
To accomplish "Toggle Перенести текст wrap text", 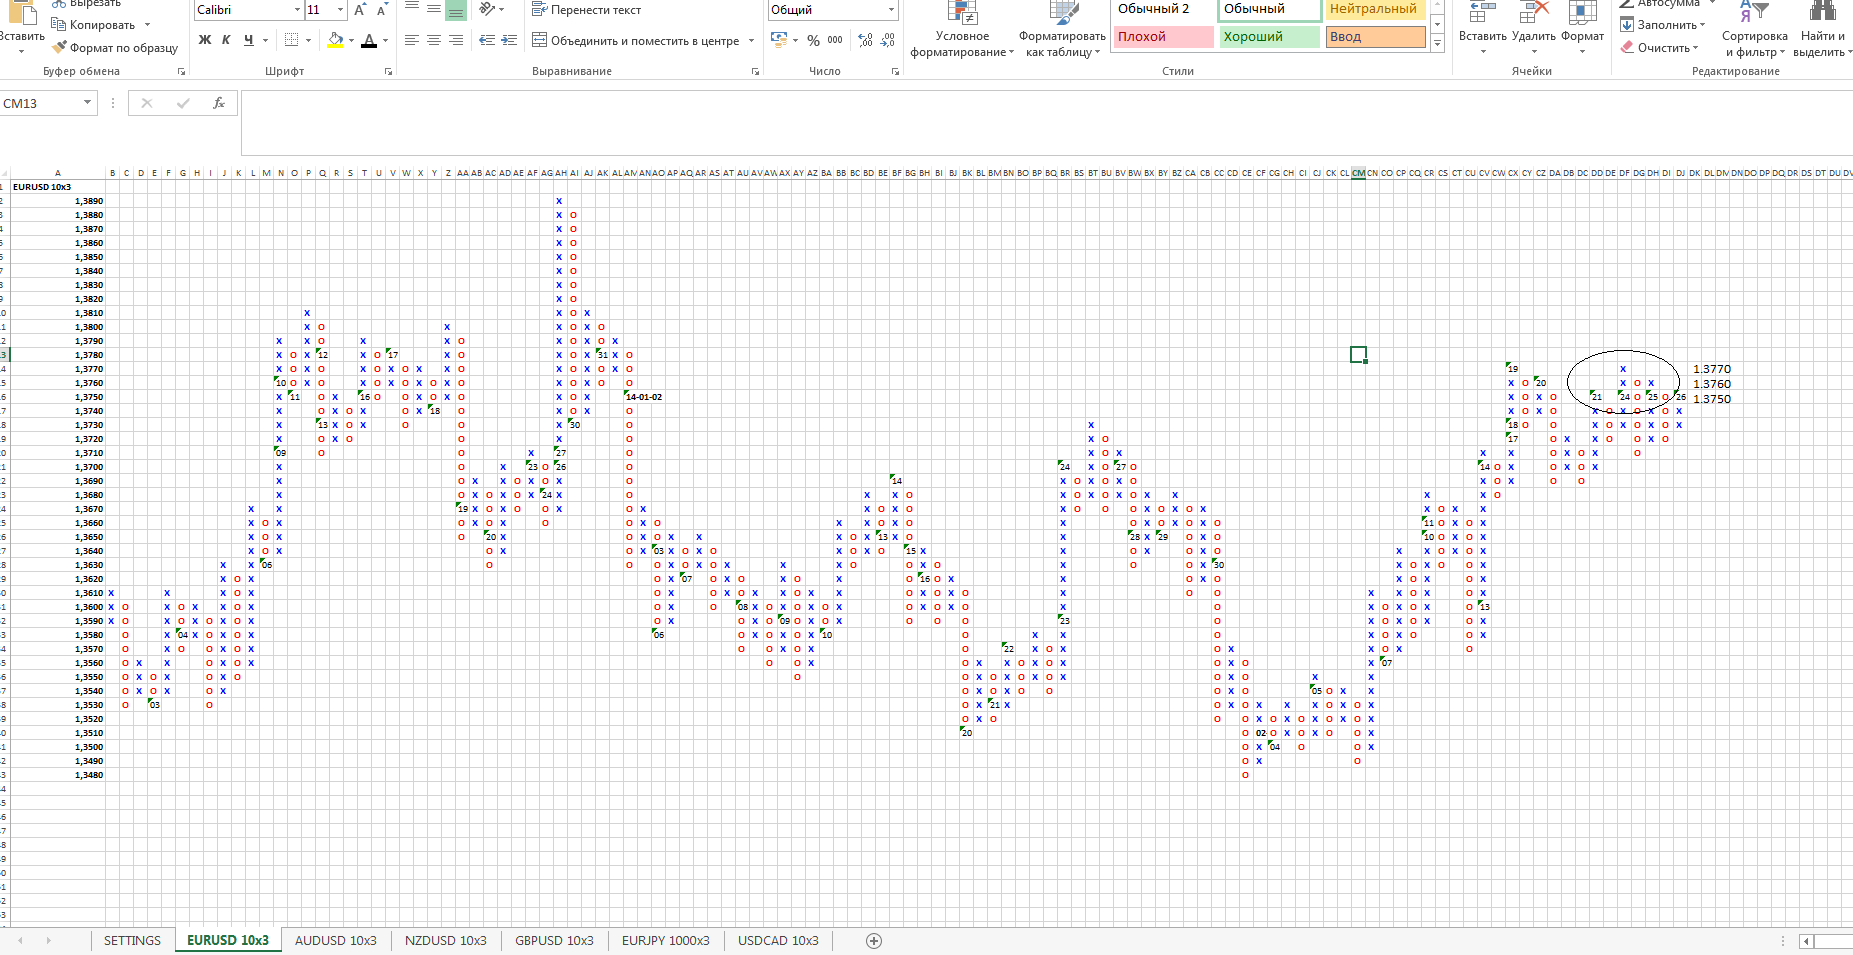I will (x=586, y=9).
